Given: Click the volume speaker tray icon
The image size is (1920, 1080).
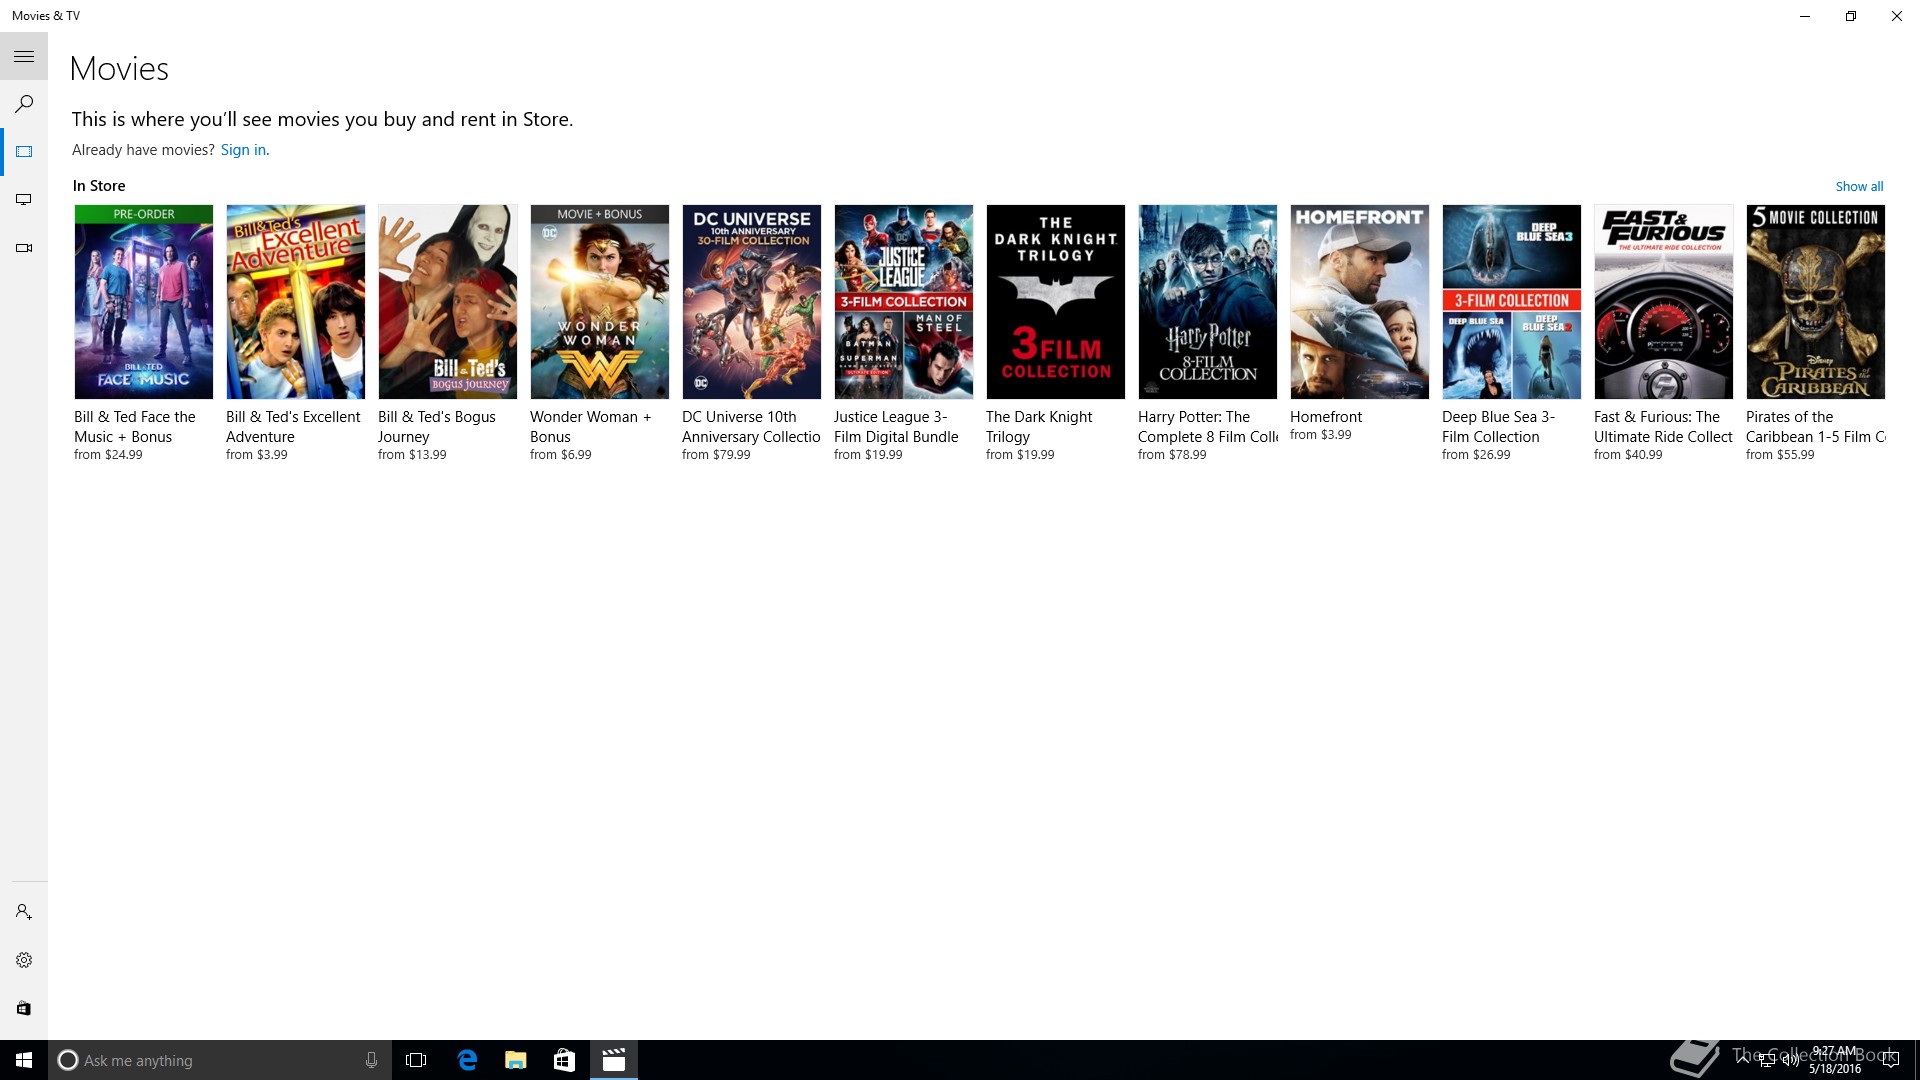Looking at the screenshot, I should click(1790, 1060).
